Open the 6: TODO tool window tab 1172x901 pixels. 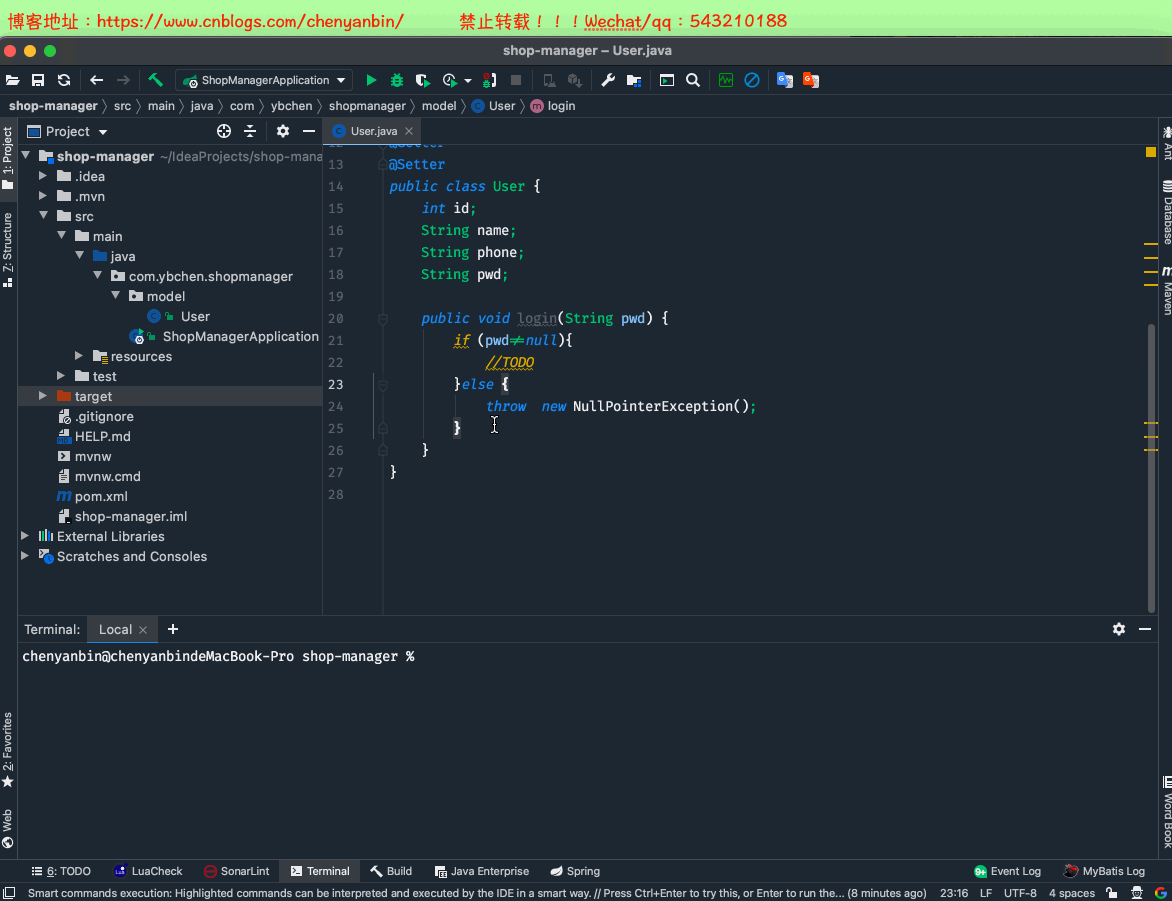coord(61,871)
